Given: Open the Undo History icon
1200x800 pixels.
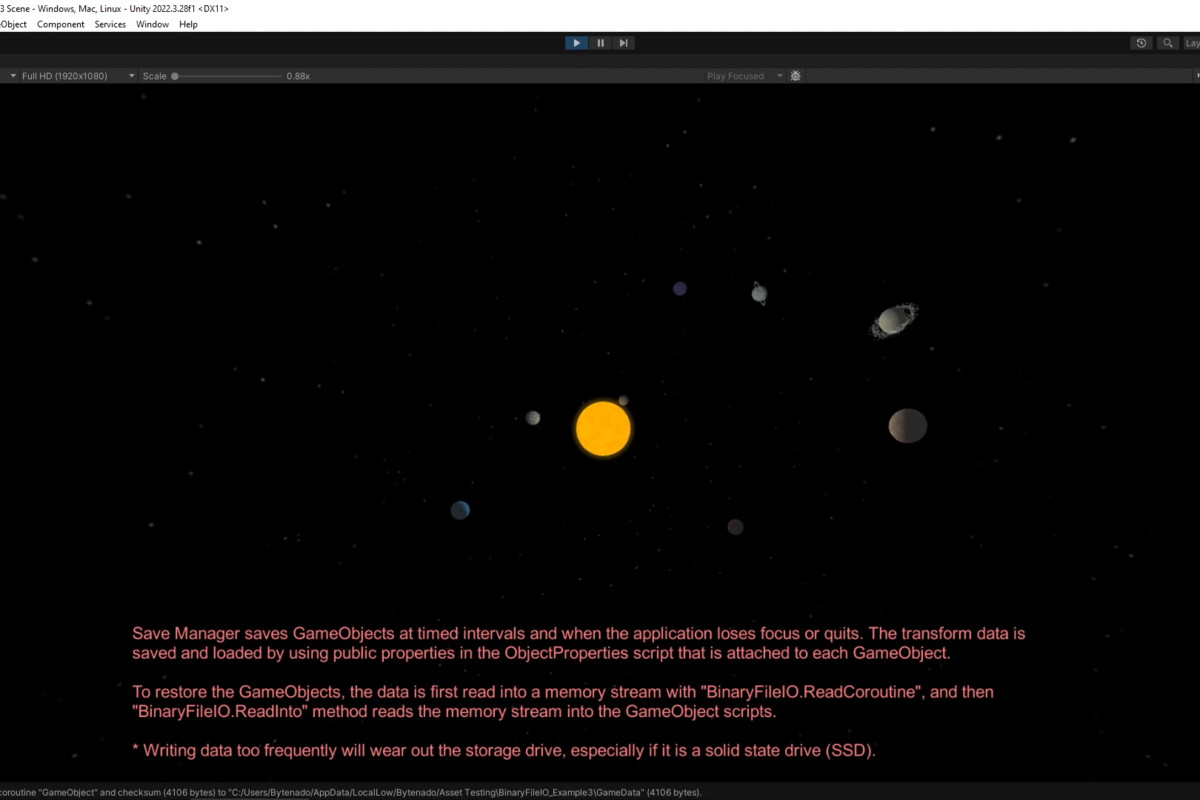Looking at the screenshot, I should tap(1141, 43).
